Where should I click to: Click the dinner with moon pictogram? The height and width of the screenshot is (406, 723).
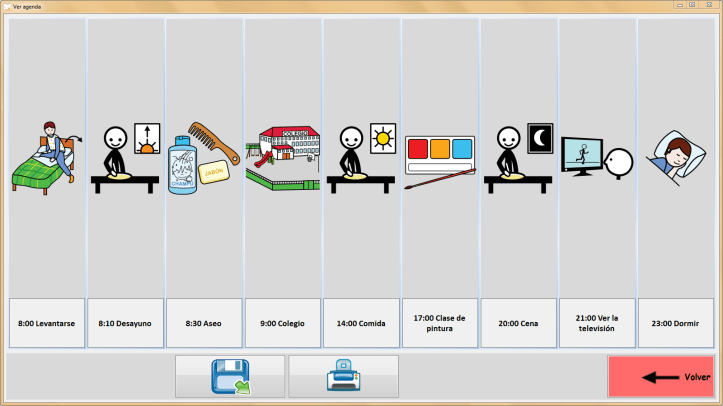coord(518,157)
